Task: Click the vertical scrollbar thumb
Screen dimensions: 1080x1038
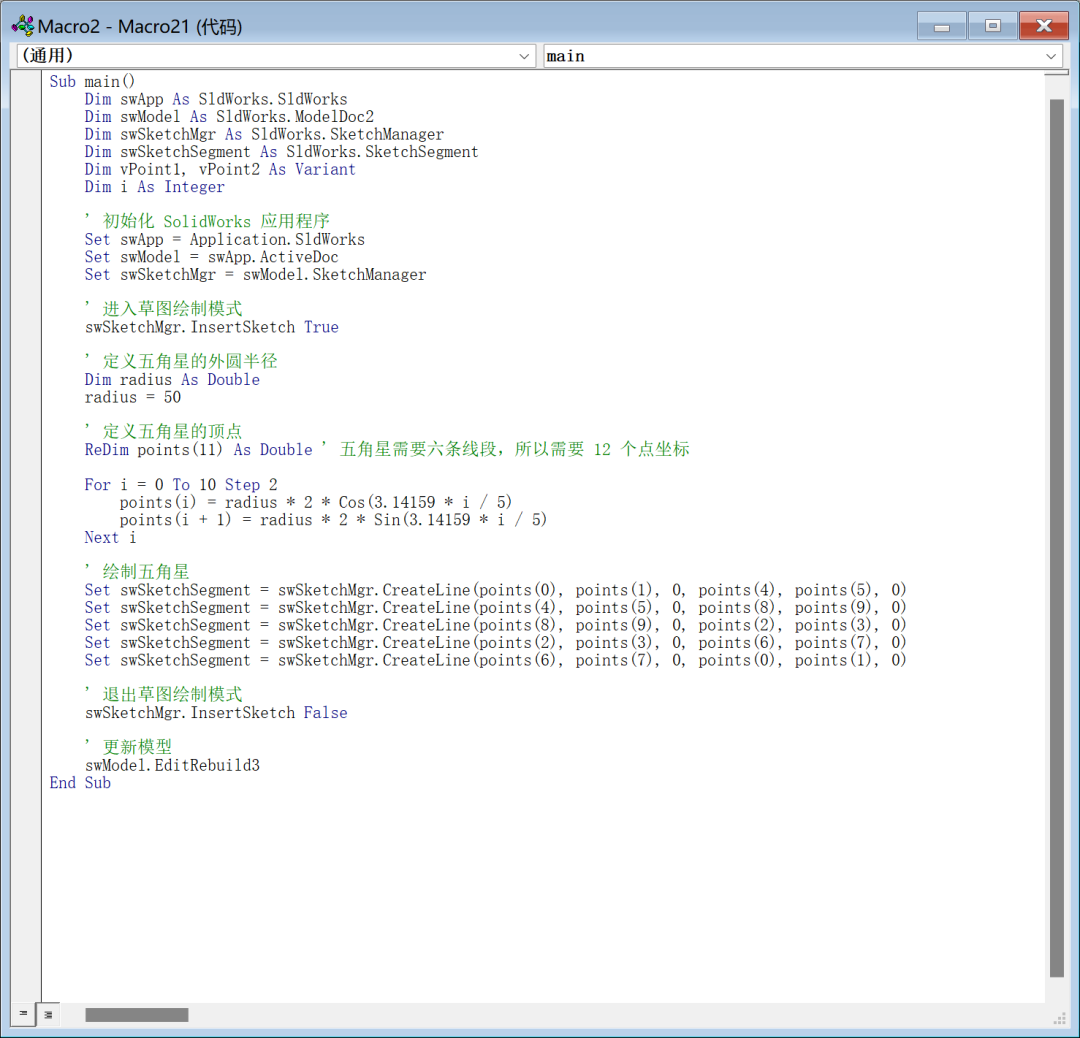Action: [x=1057, y=538]
